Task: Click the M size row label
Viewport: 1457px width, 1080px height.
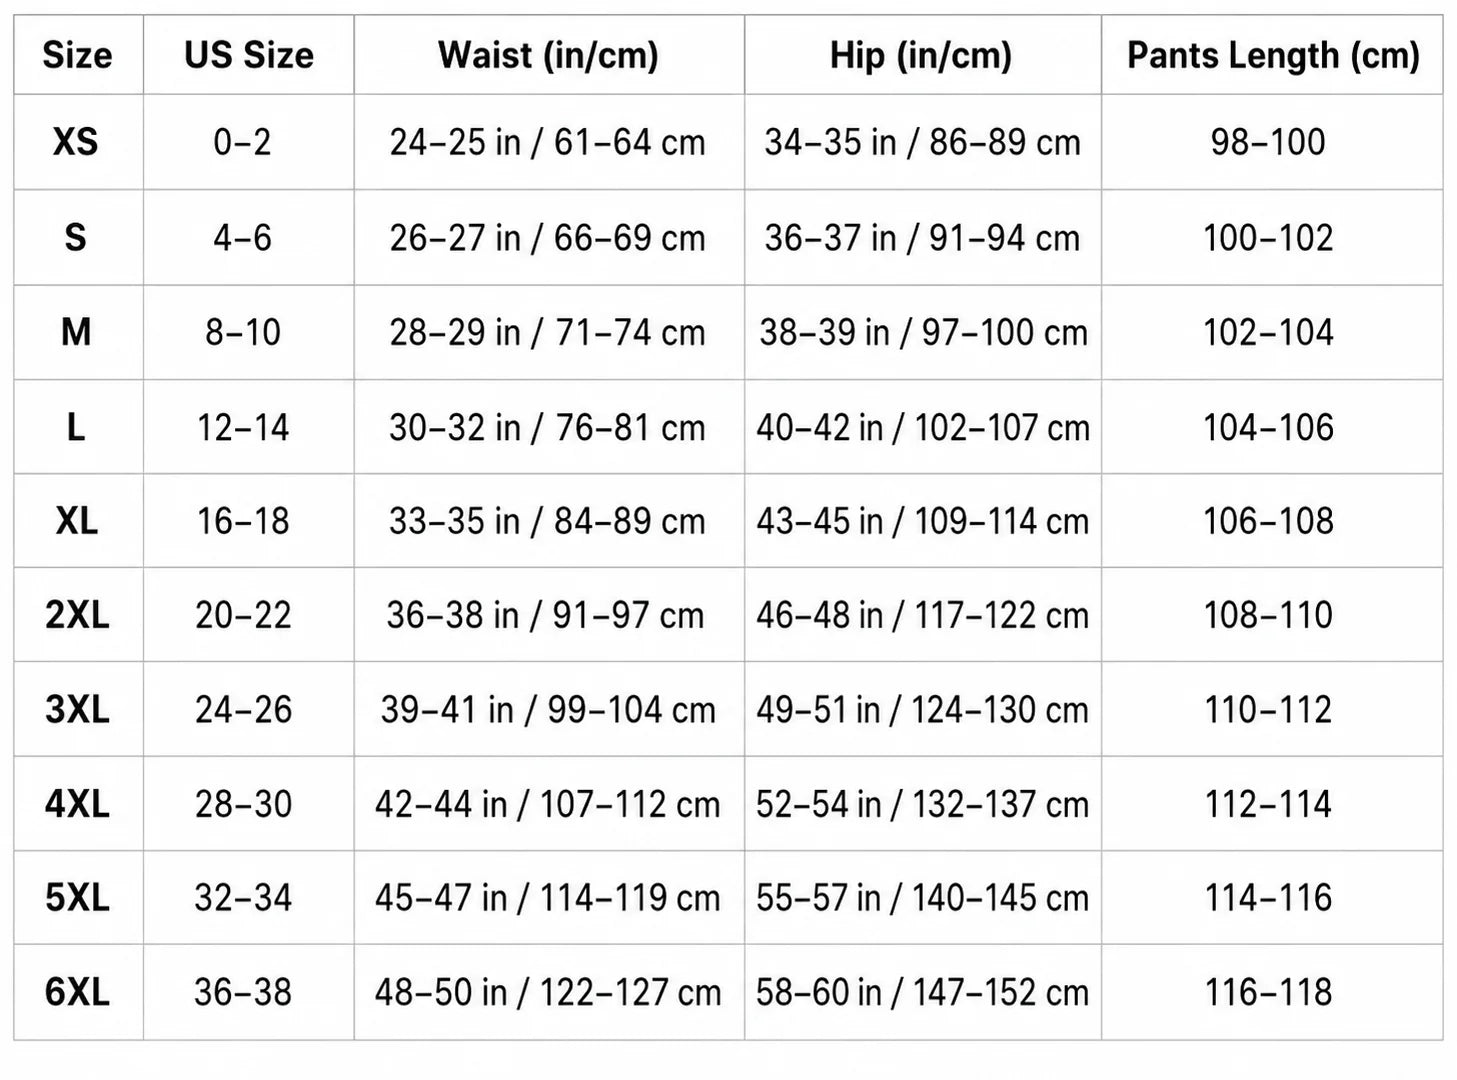Action: click(76, 332)
